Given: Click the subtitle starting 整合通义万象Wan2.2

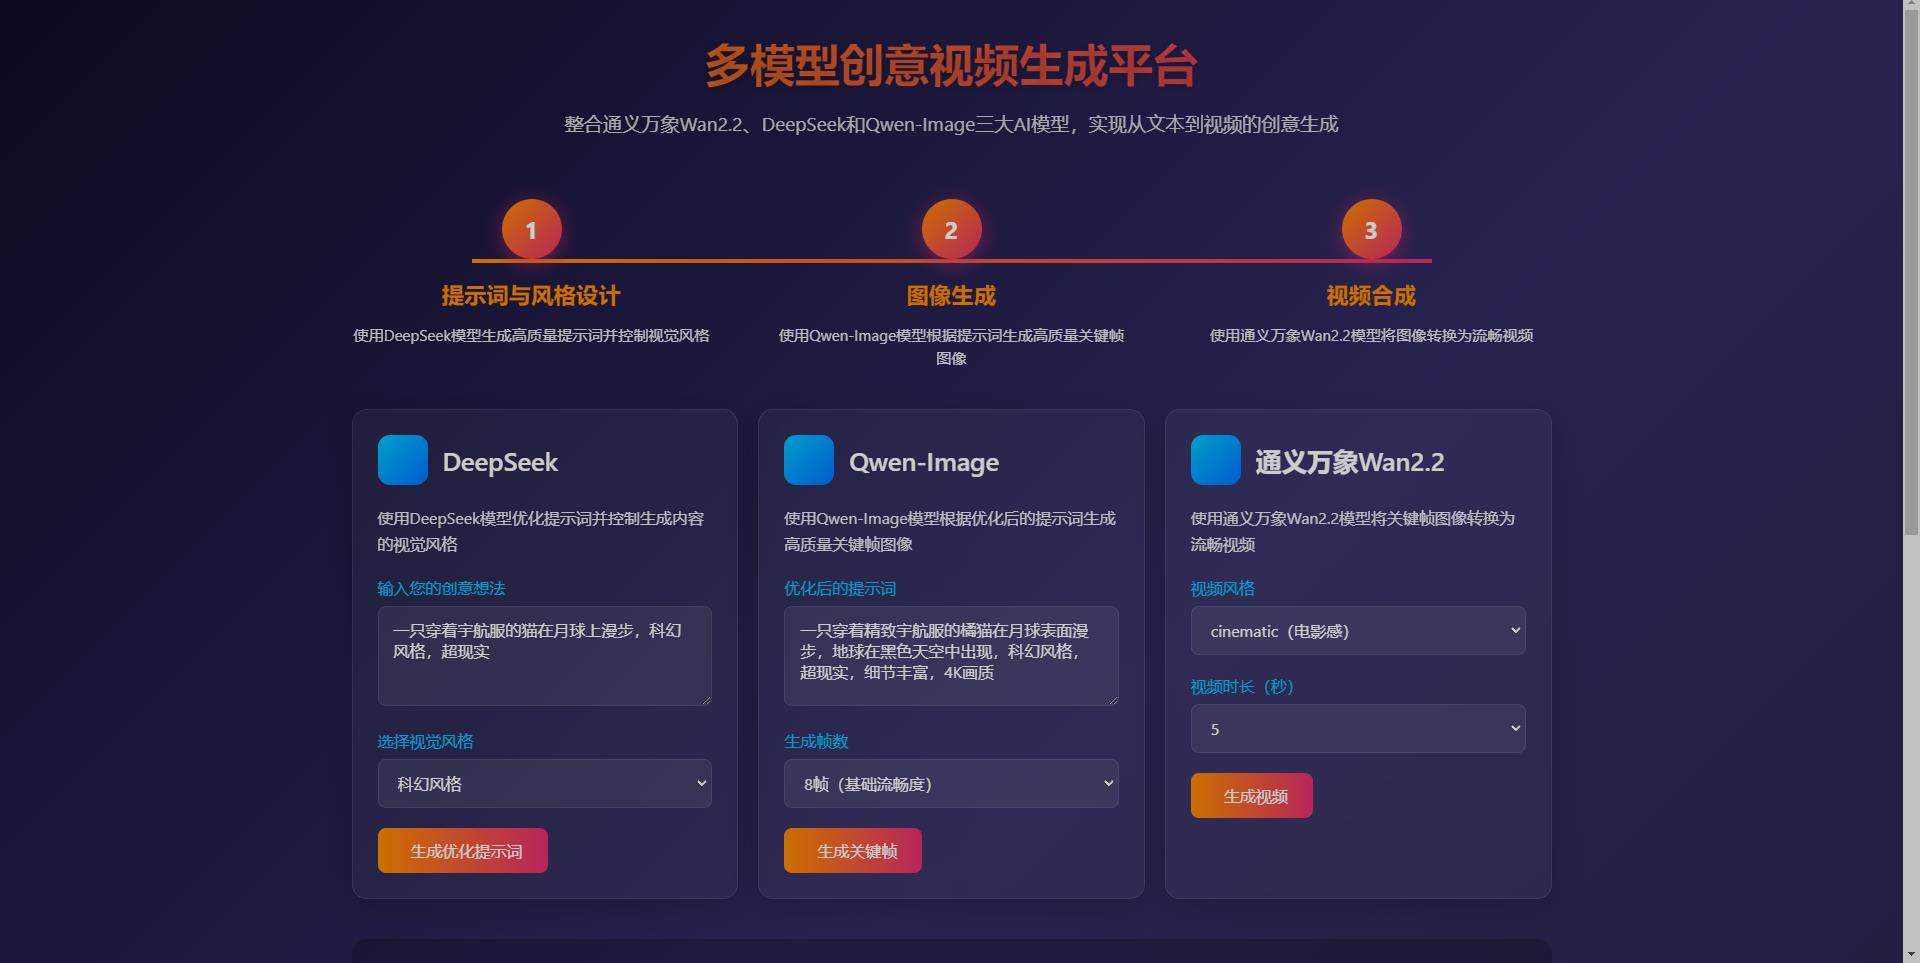Looking at the screenshot, I should [x=951, y=125].
